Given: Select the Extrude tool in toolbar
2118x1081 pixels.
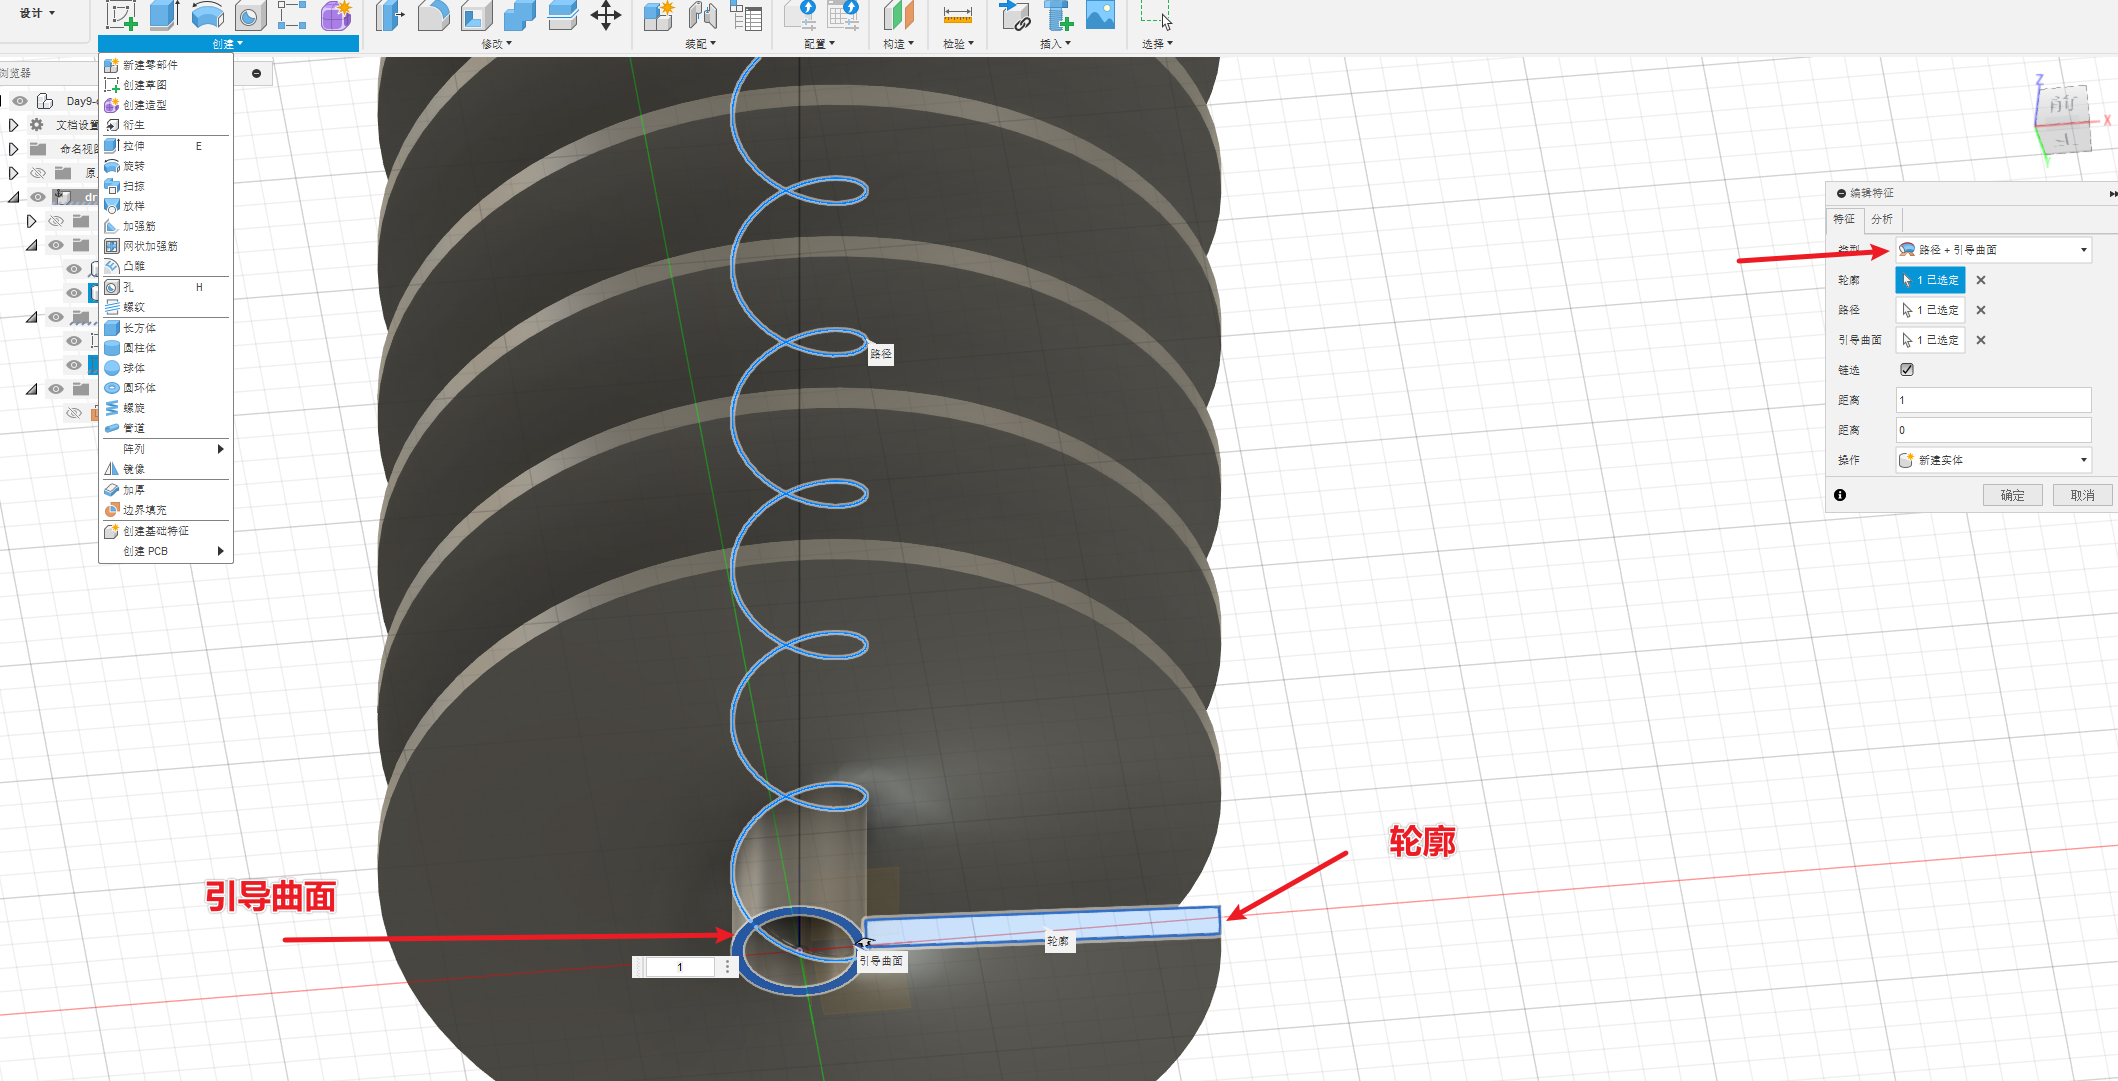Looking at the screenshot, I should point(164,16).
